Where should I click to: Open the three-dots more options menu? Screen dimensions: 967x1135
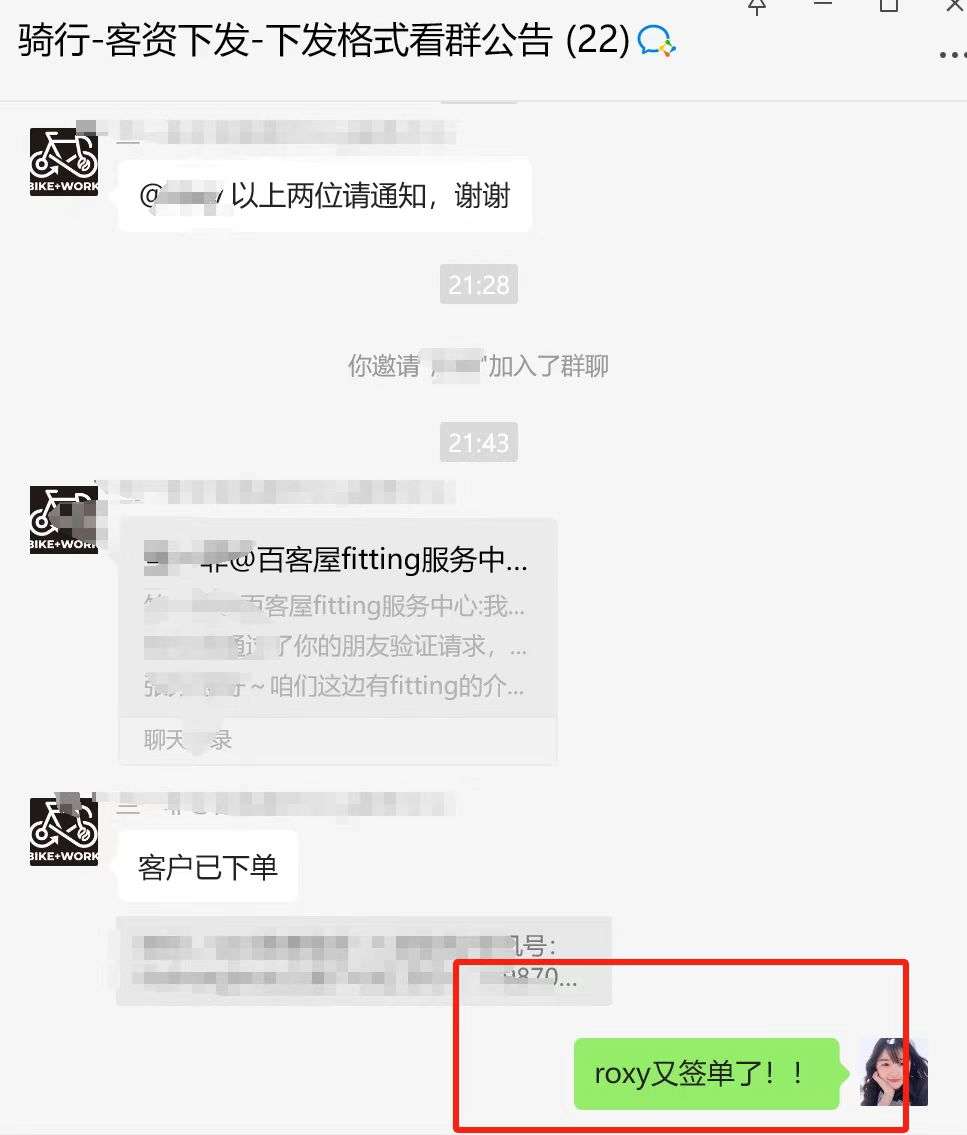coord(953,54)
